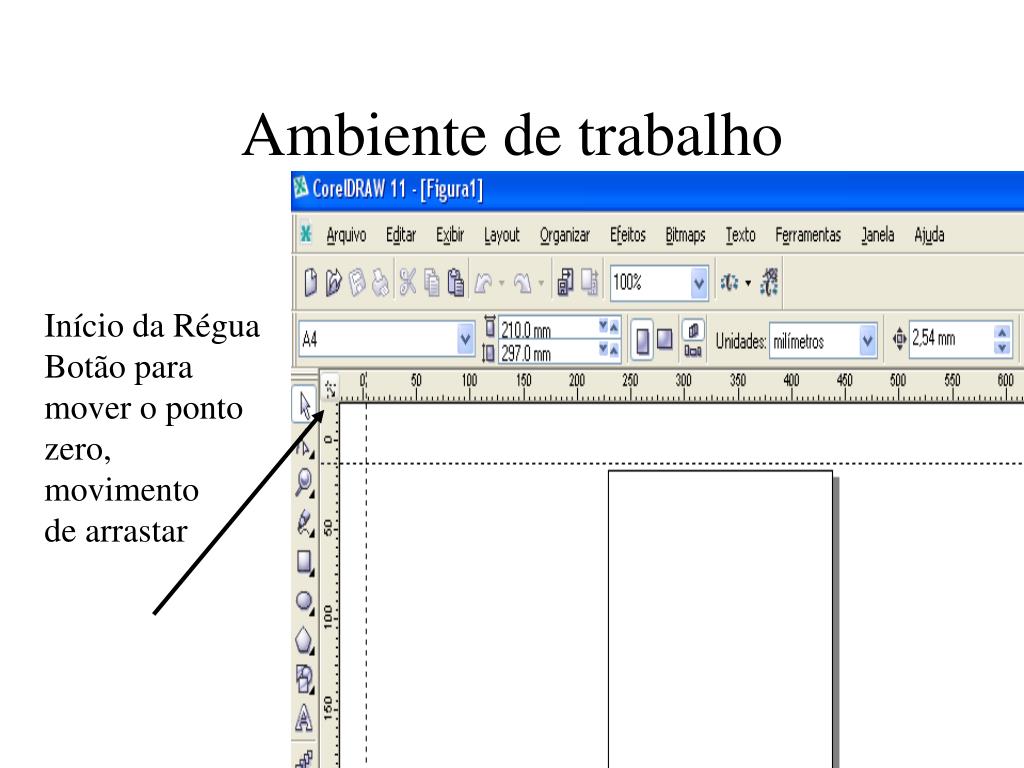Open the Ferramentas menu

(x=808, y=234)
